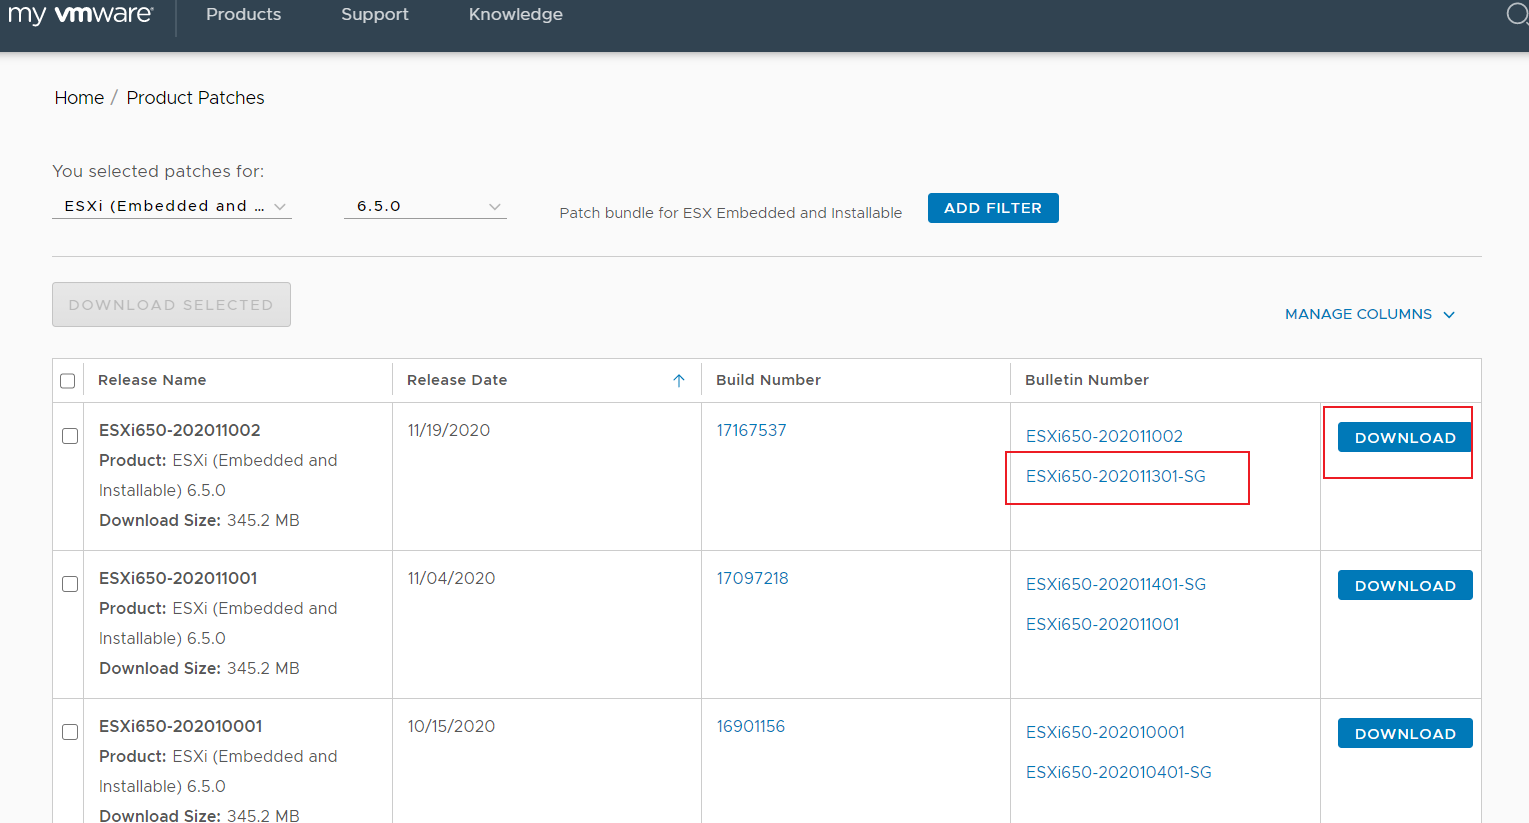Click the my vmware logo
The image size is (1529, 823).
point(81,15)
